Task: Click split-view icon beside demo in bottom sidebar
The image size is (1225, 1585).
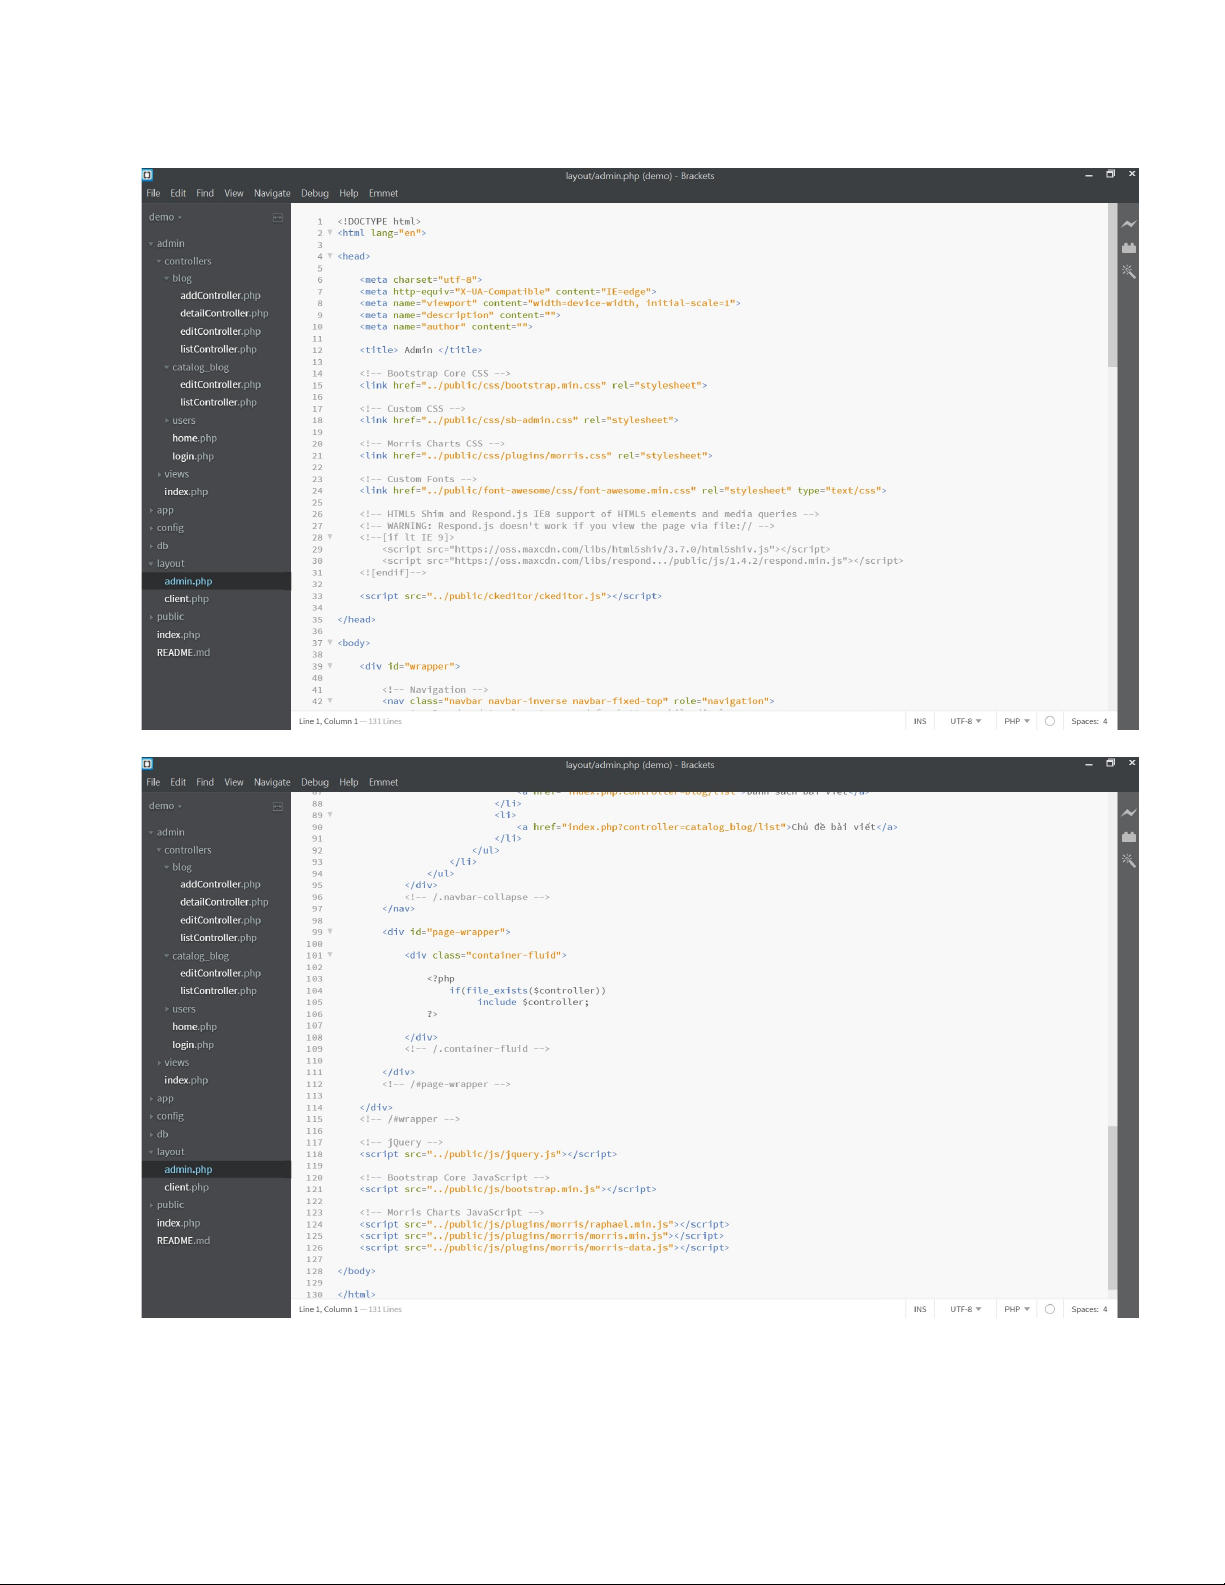Action: tap(278, 806)
